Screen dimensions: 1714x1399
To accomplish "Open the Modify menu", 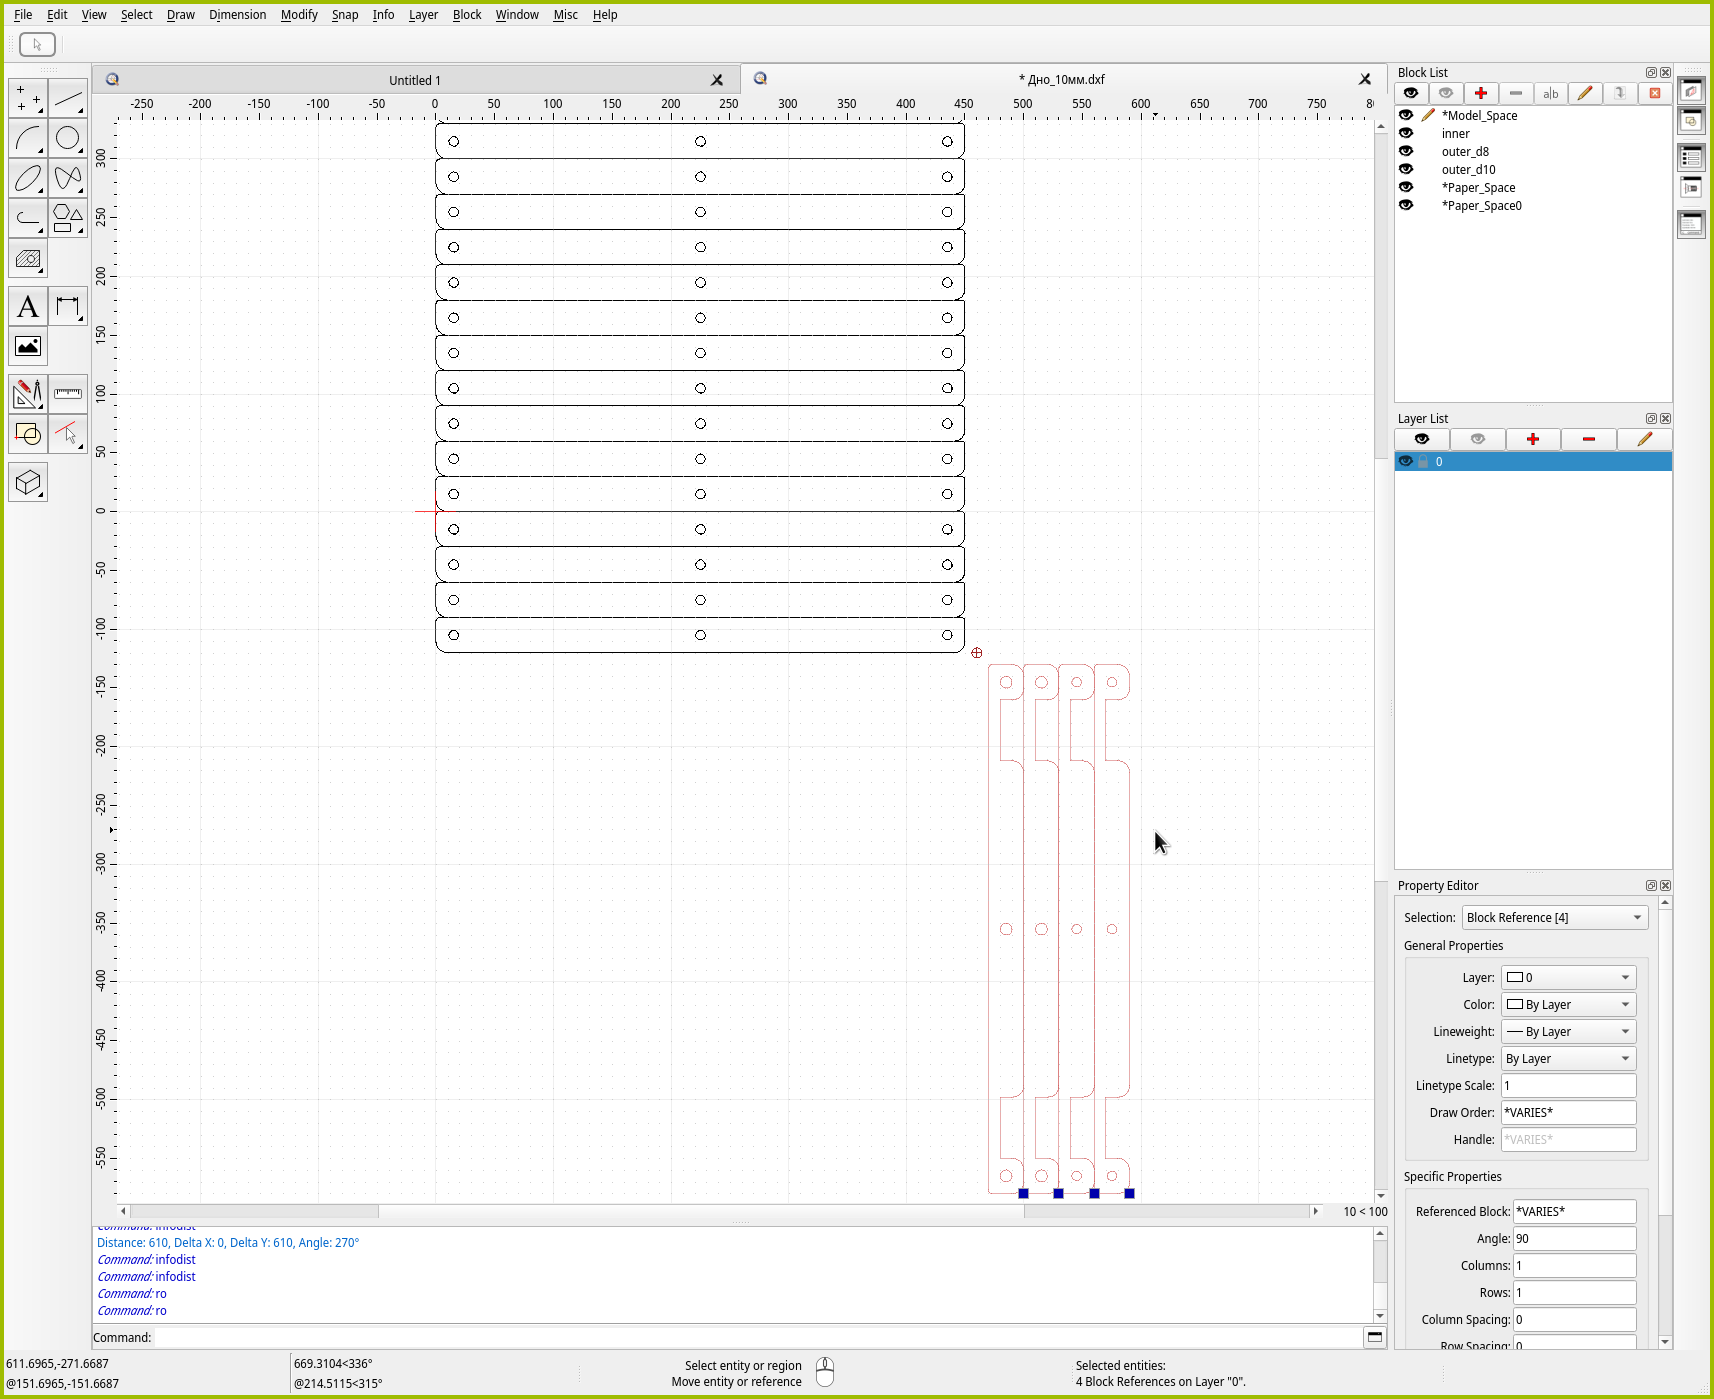I will 298,15.
